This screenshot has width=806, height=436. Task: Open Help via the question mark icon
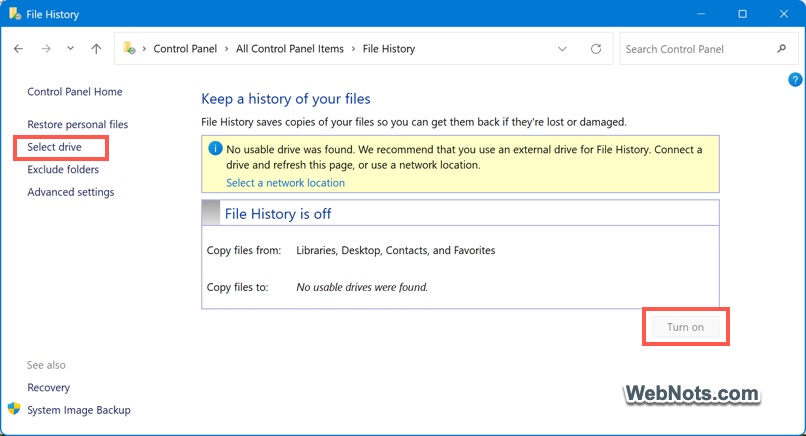(x=795, y=80)
